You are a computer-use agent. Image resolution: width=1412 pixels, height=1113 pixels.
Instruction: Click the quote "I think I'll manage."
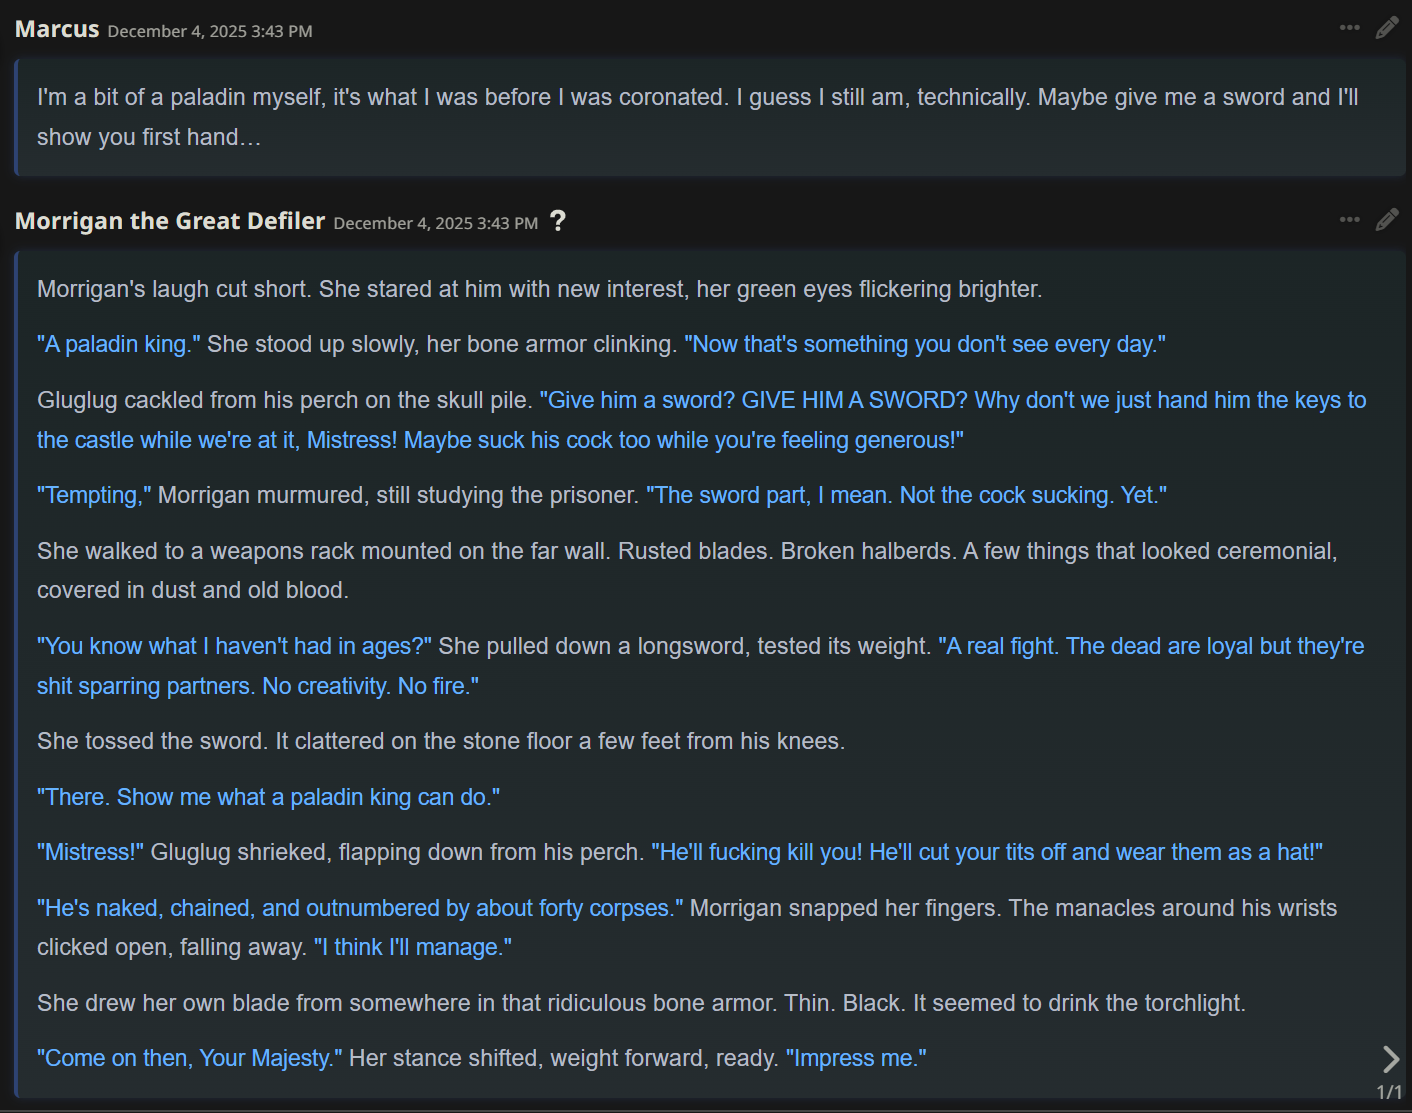(413, 947)
